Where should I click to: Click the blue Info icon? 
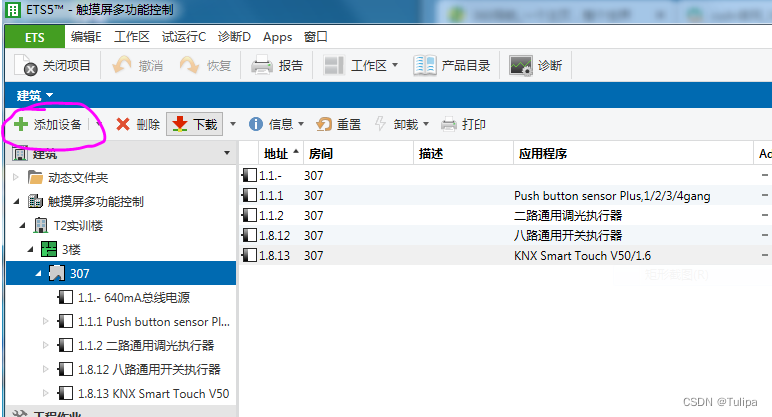[x=256, y=124]
